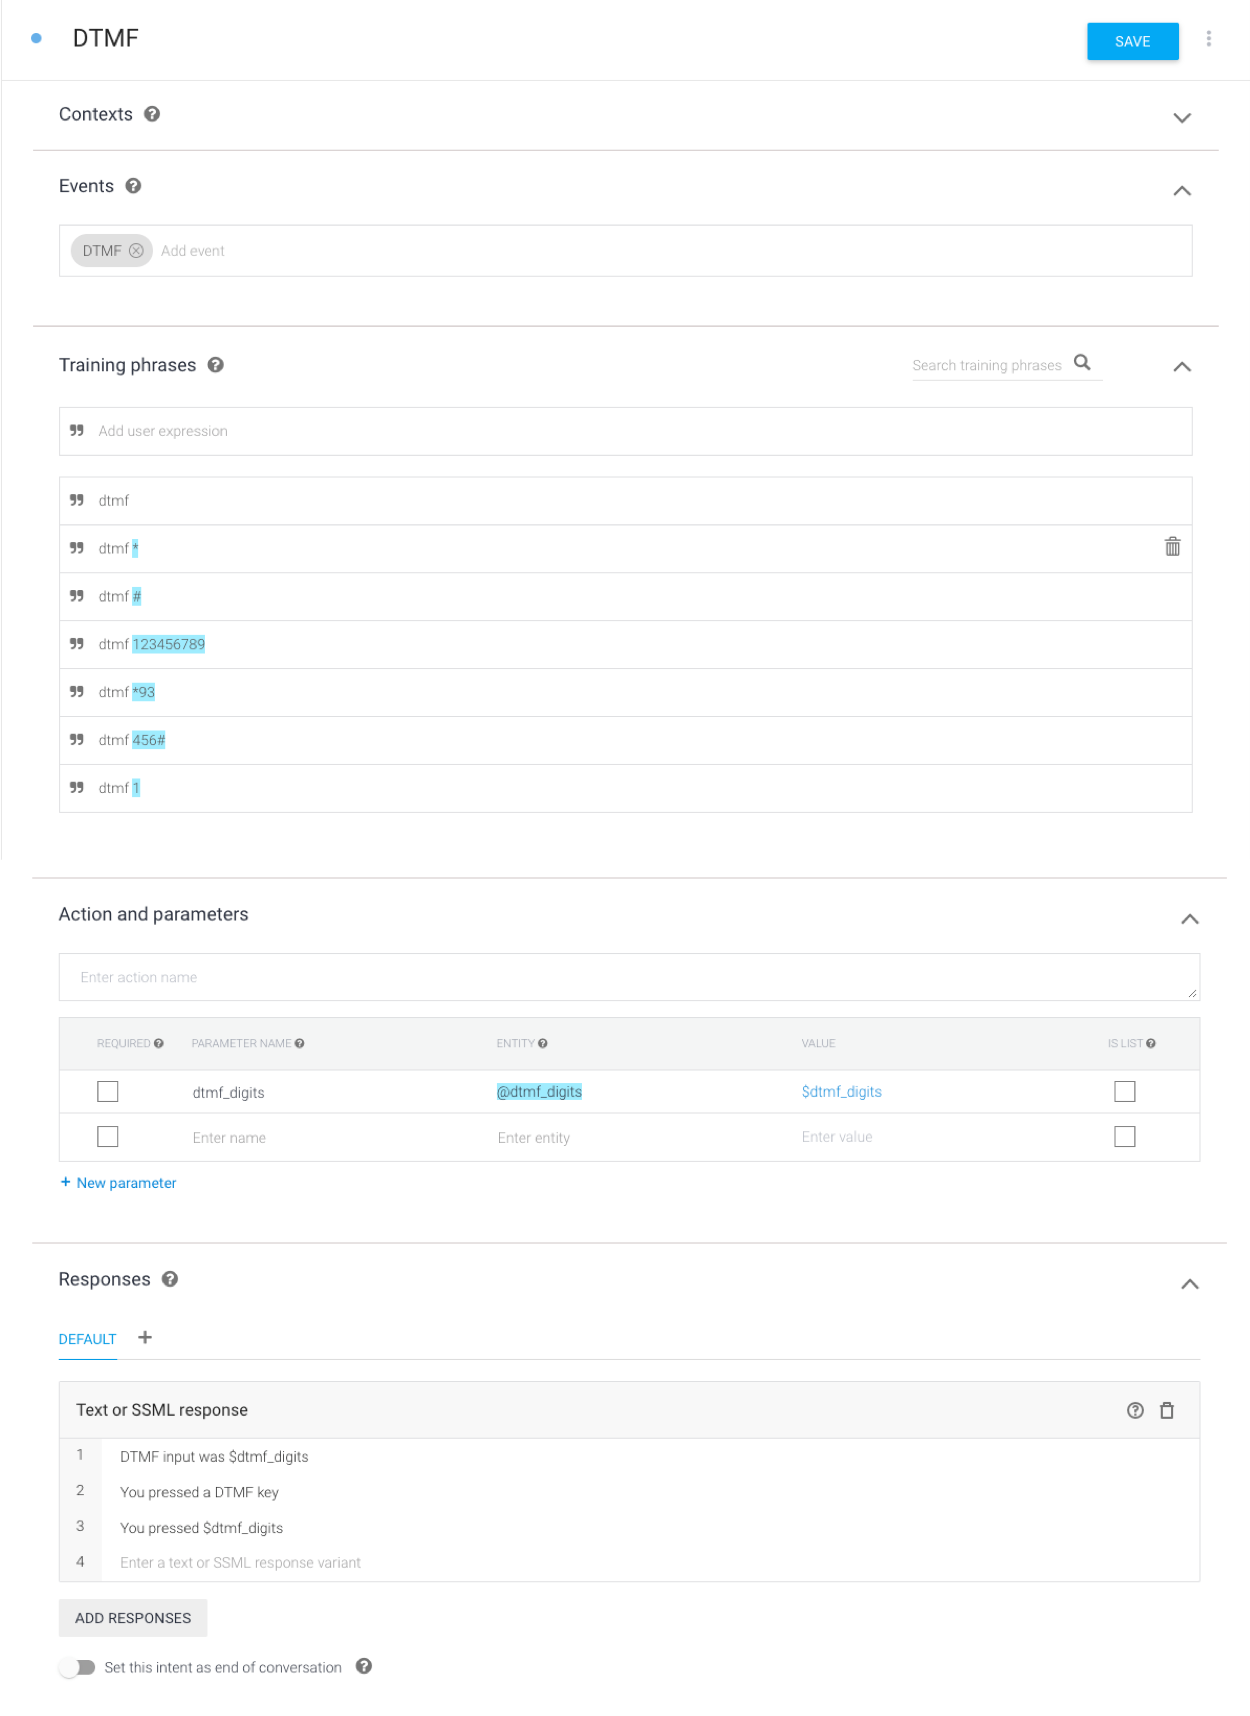Select the 'dtmf 1' training phrase
1250x1716 pixels.
[x=626, y=789]
